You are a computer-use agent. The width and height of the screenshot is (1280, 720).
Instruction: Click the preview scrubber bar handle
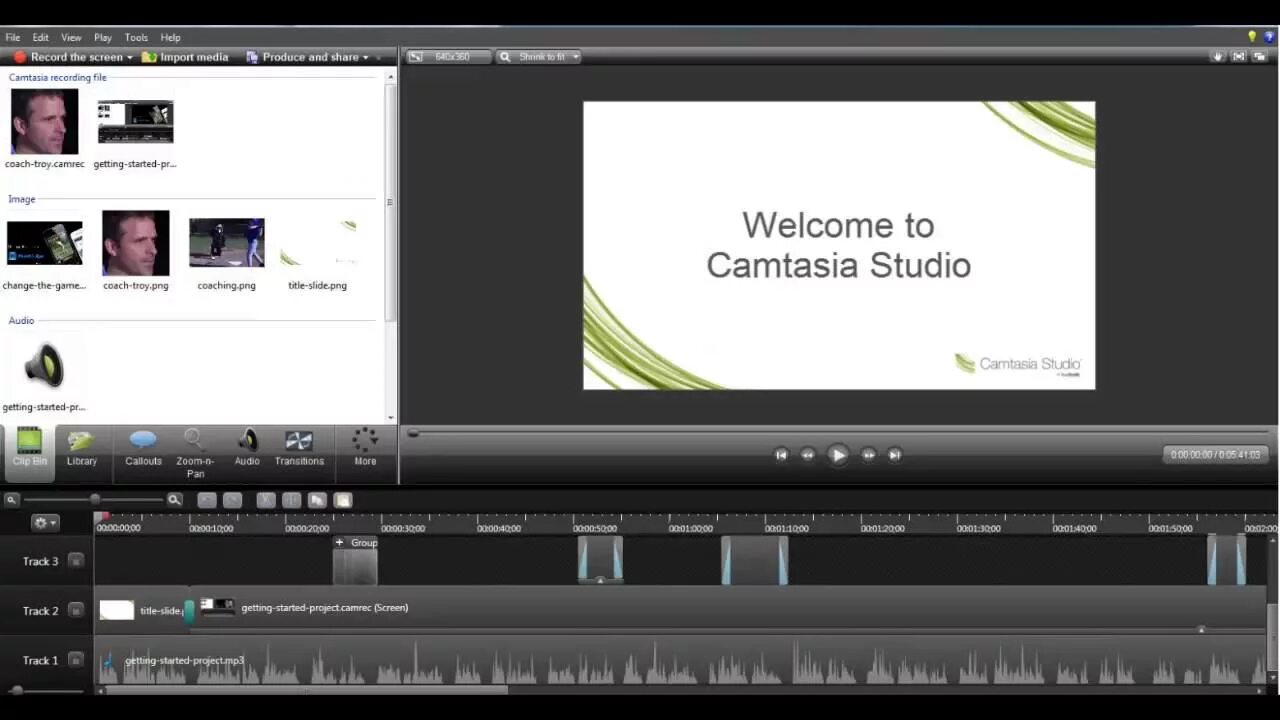coord(412,433)
